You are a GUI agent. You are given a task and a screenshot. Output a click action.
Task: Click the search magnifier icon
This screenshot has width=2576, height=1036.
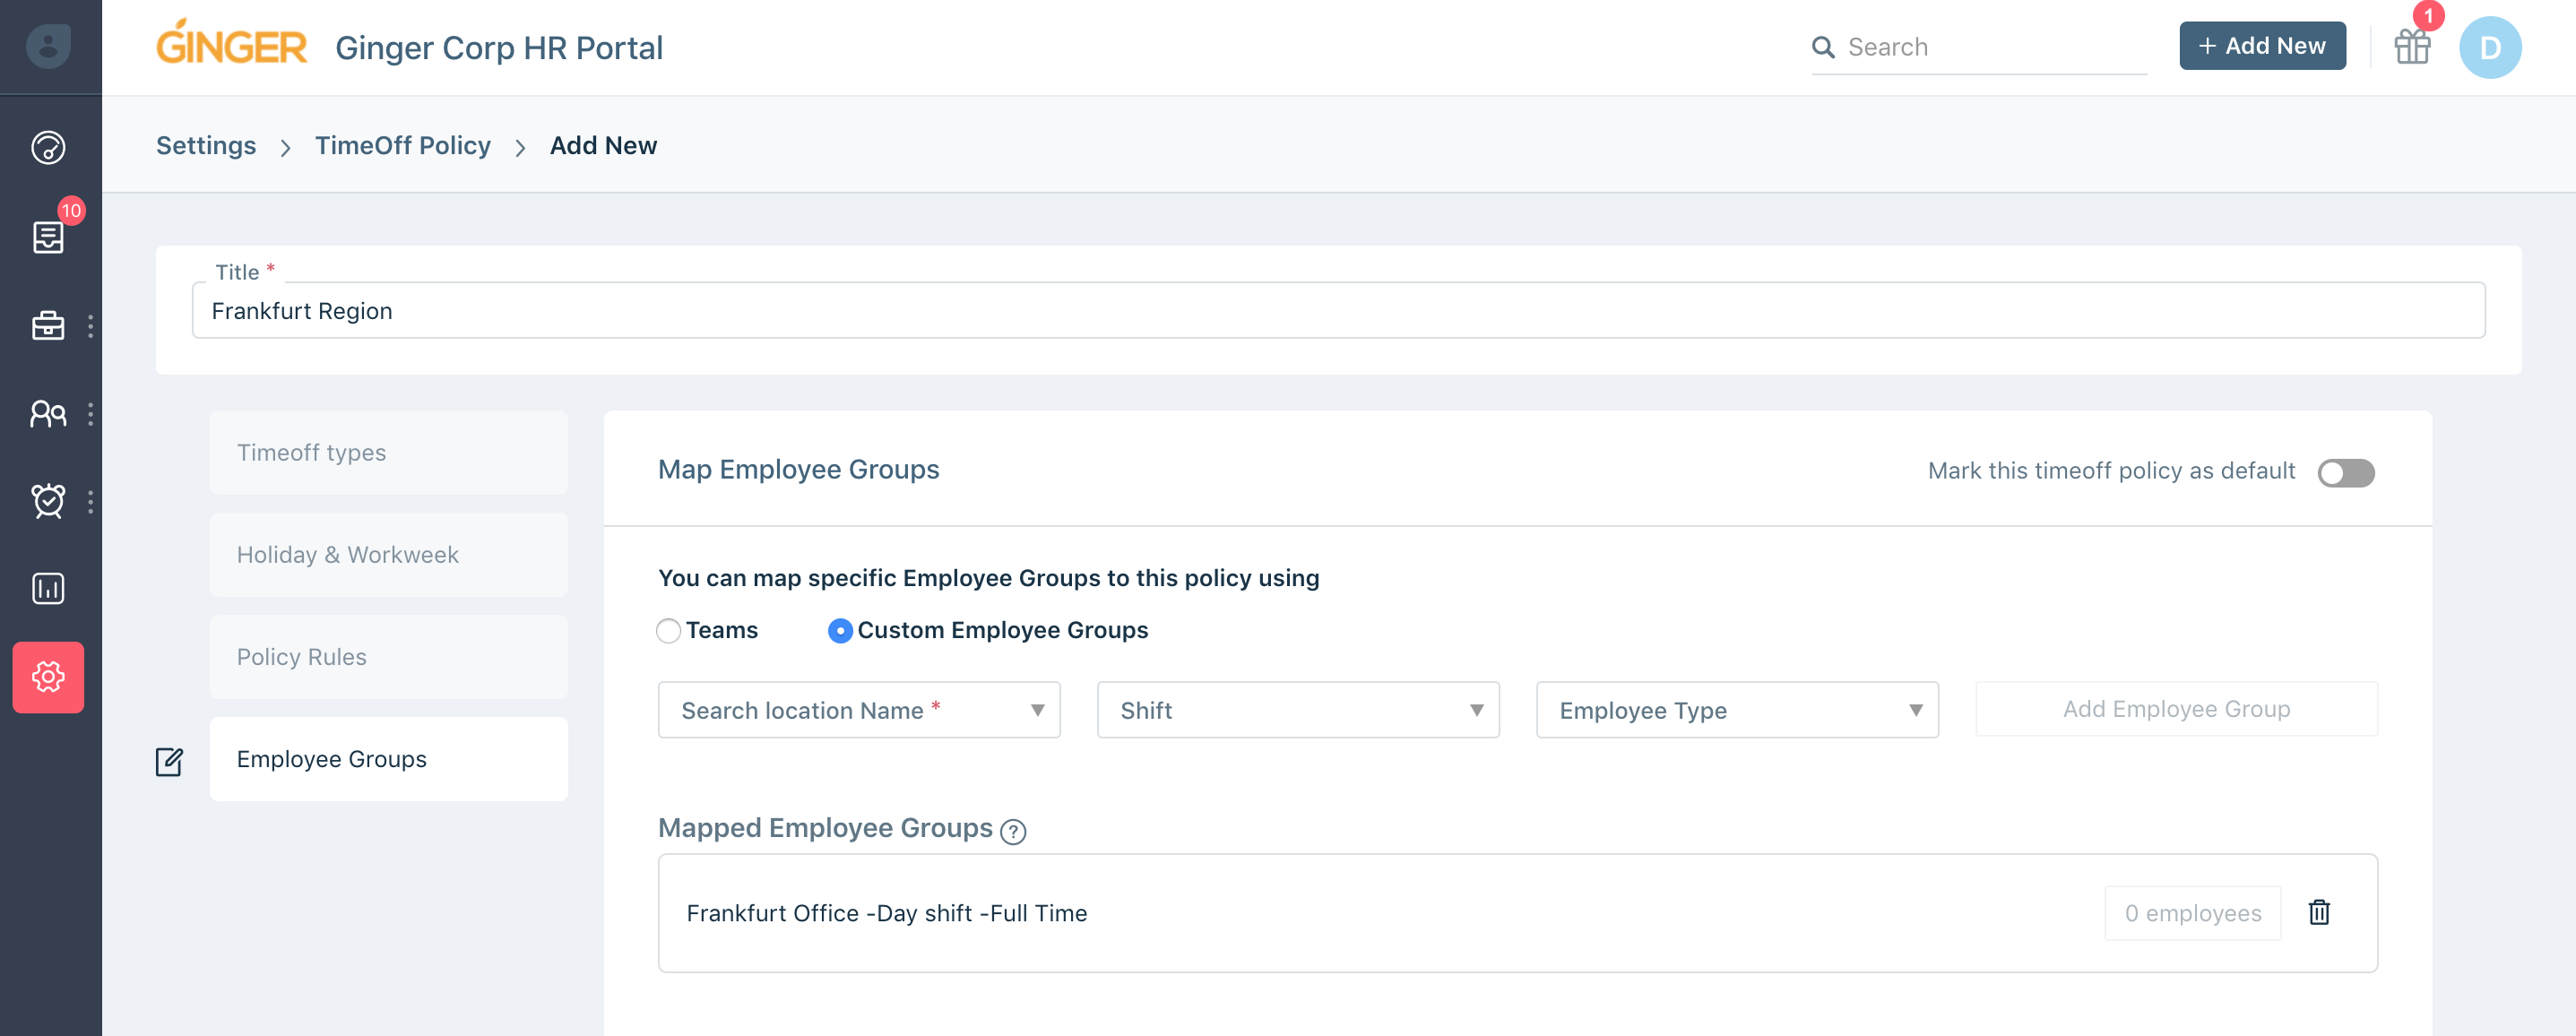coord(1823,47)
